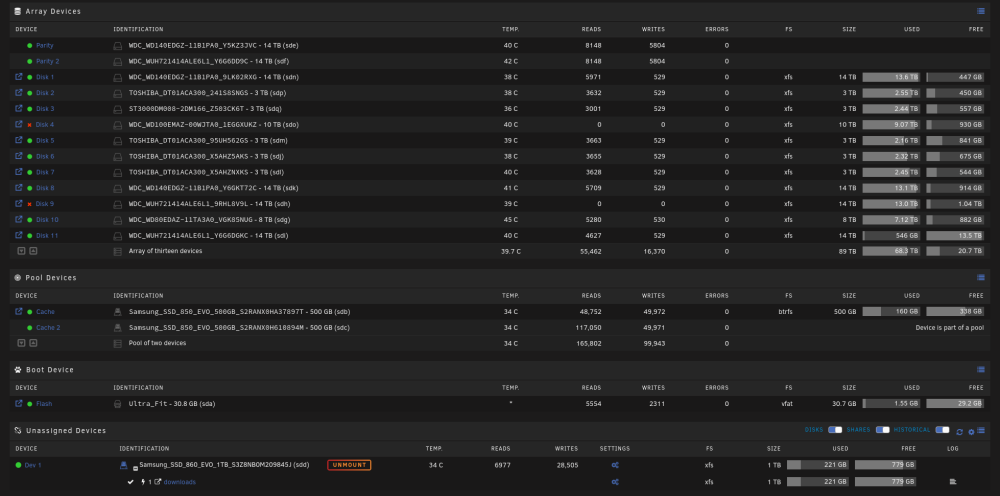Viewport: 1000px width, 496px height.
Task: Click up arrow box under Pool Devices
Action: (33, 343)
